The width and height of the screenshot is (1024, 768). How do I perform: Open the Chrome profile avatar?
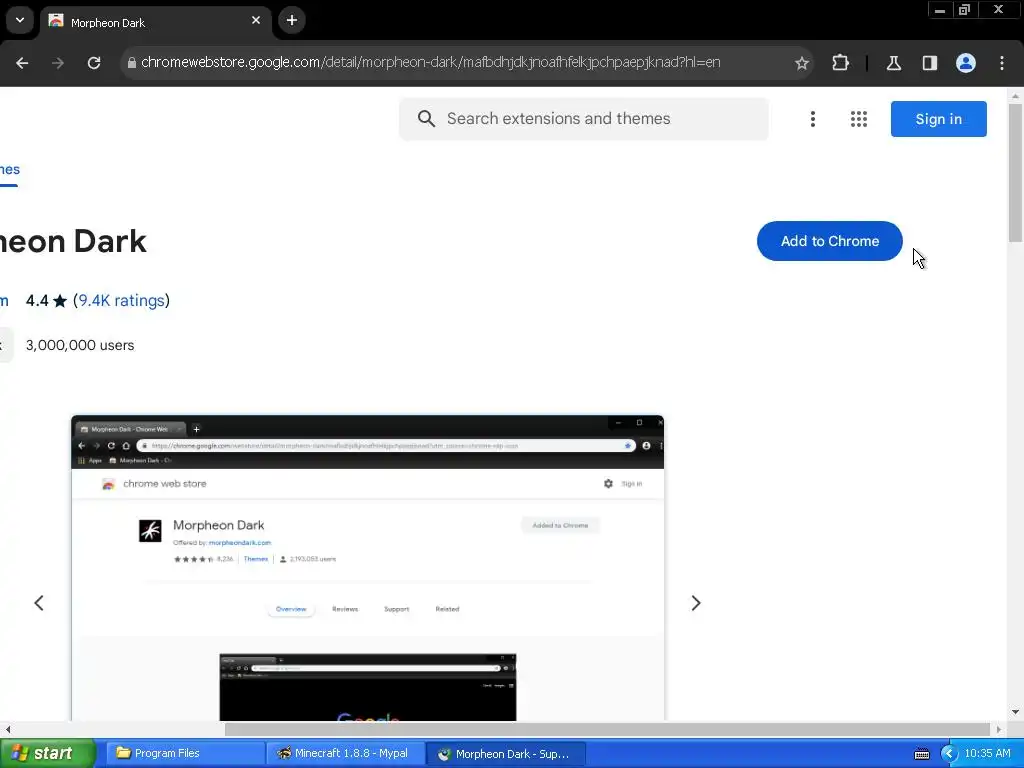point(966,63)
